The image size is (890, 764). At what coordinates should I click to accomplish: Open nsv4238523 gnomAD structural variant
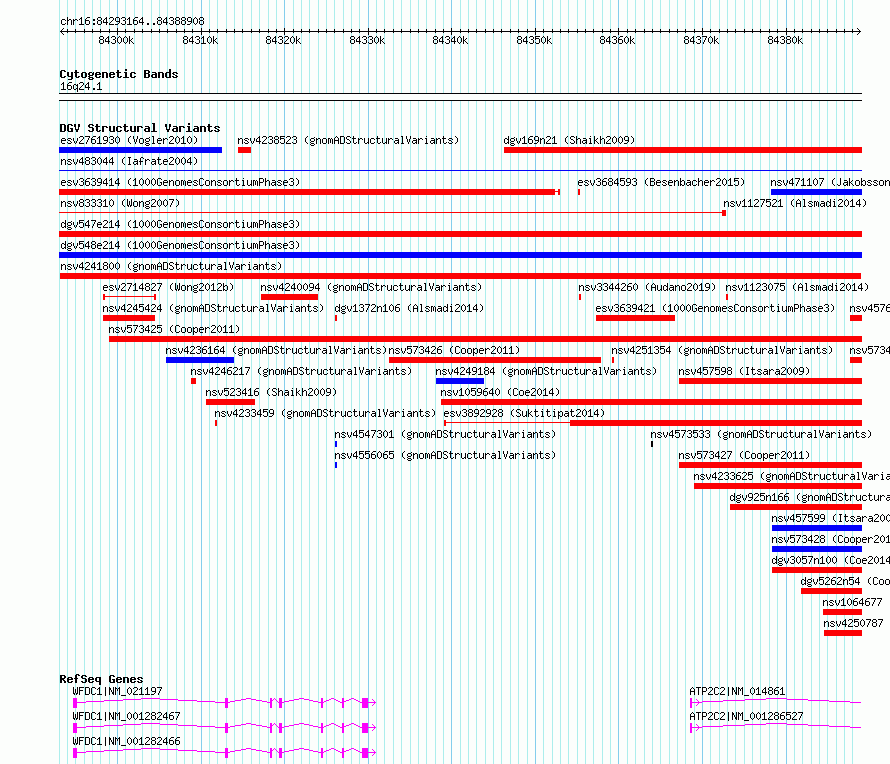(x=348, y=140)
